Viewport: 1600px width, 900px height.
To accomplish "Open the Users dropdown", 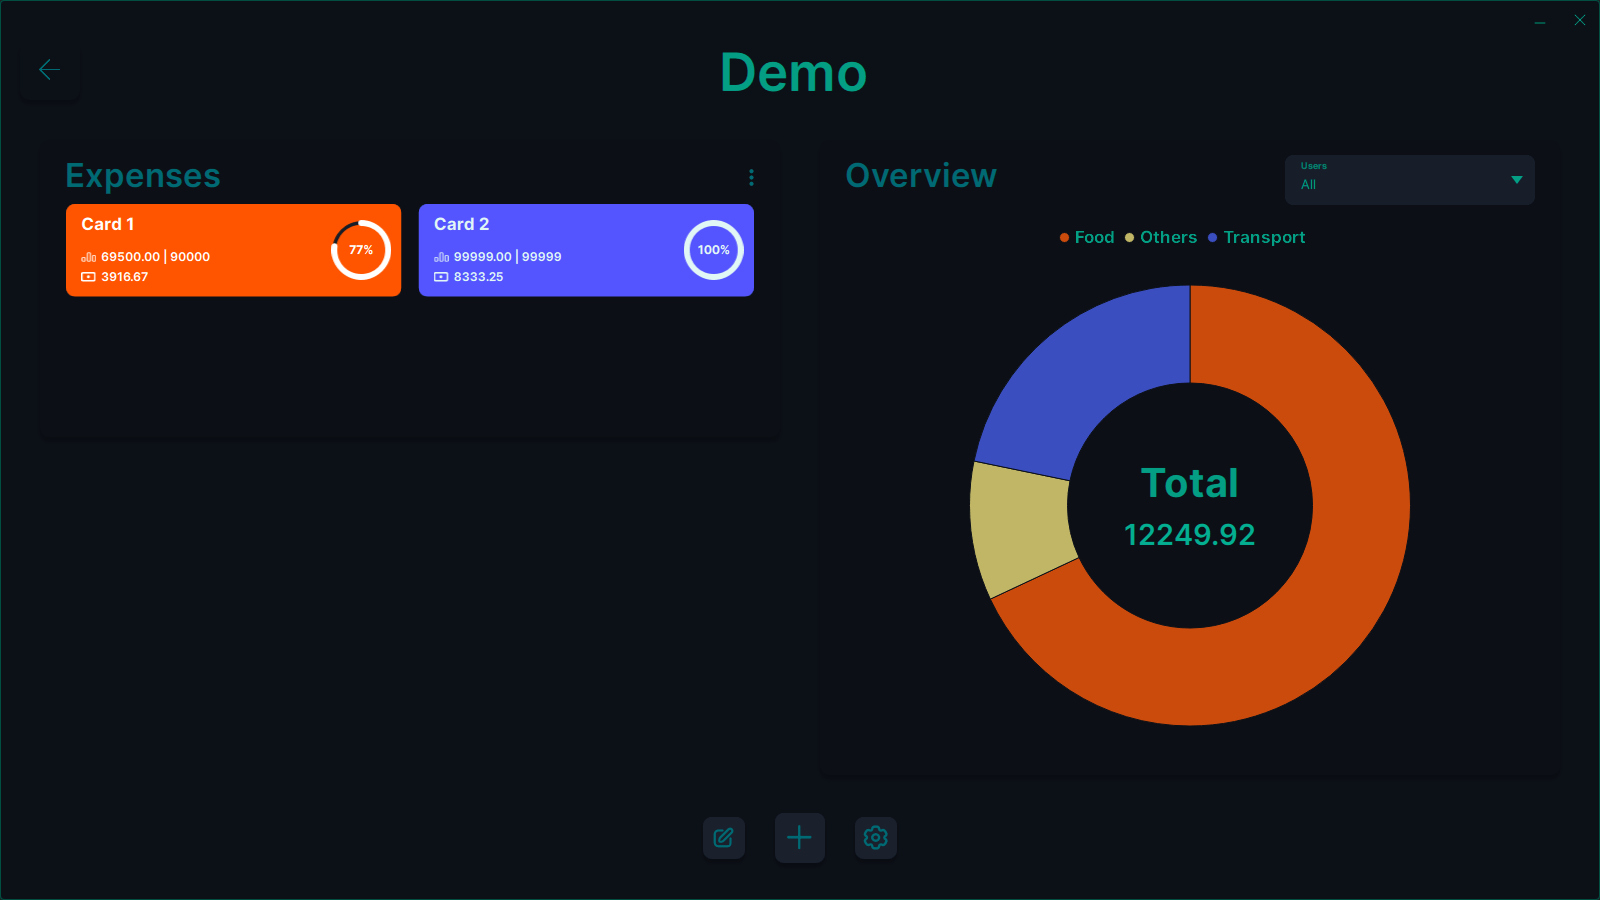I will (1400, 180).
